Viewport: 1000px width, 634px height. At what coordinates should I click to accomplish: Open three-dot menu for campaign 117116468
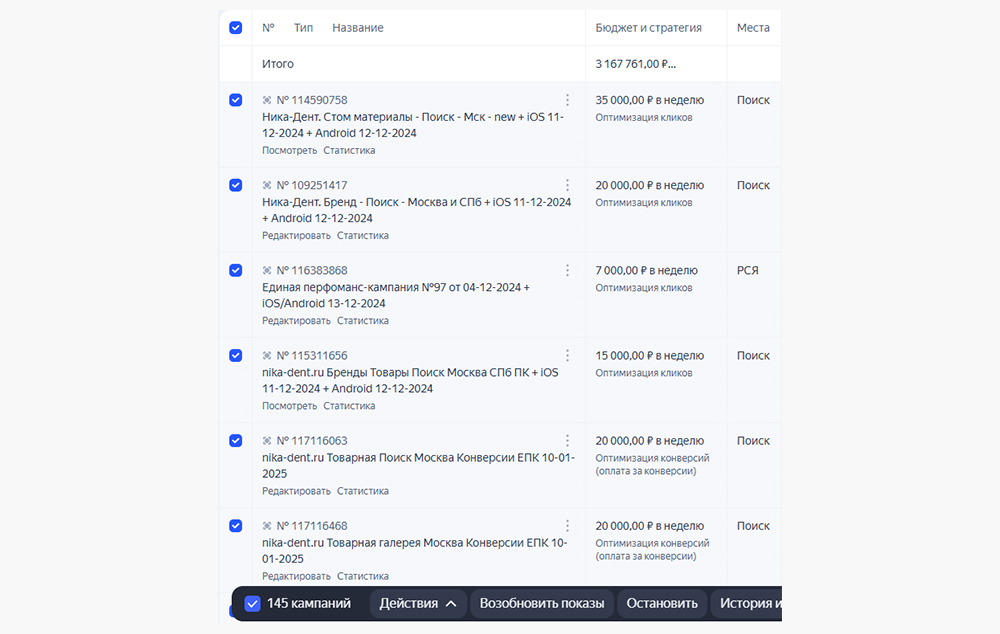(567, 526)
